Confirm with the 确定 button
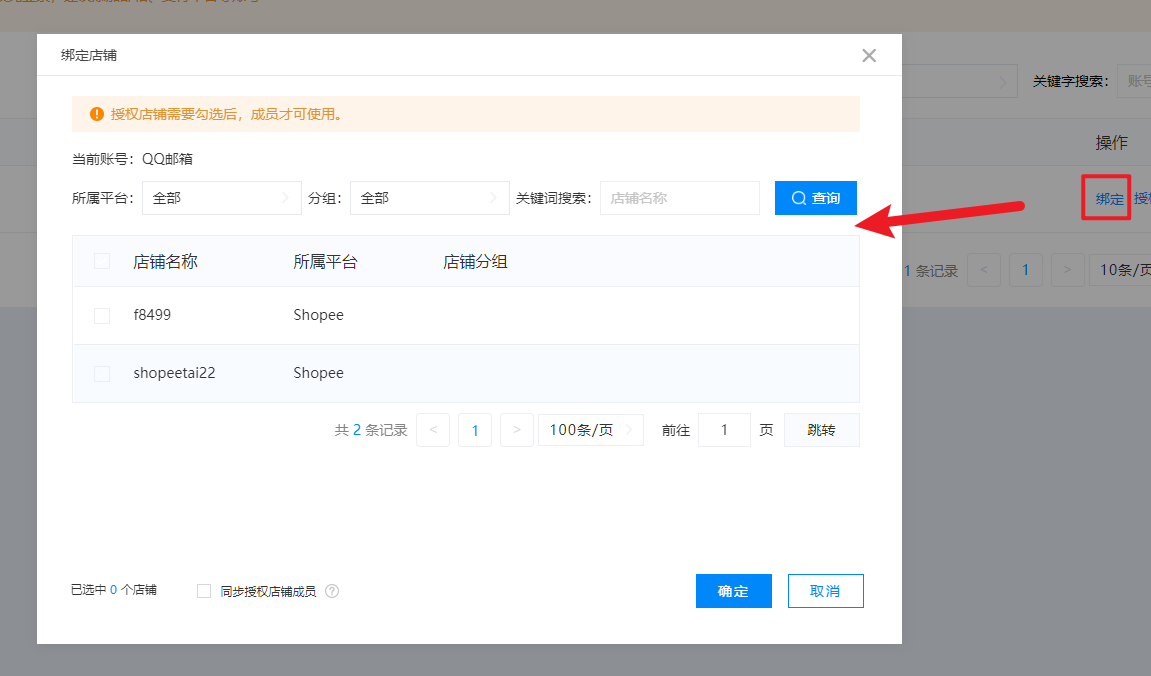The image size is (1151, 676). [x=733, y=591]
